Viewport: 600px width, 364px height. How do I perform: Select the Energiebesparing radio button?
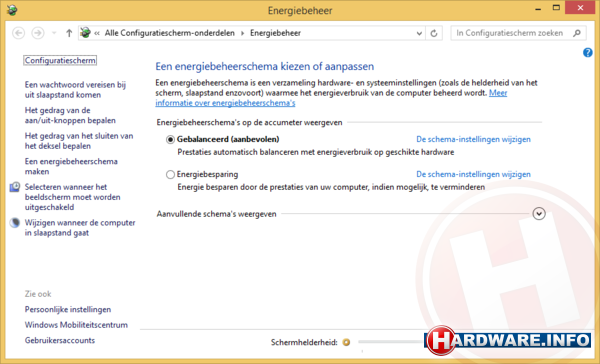click(x=170, y=175)
